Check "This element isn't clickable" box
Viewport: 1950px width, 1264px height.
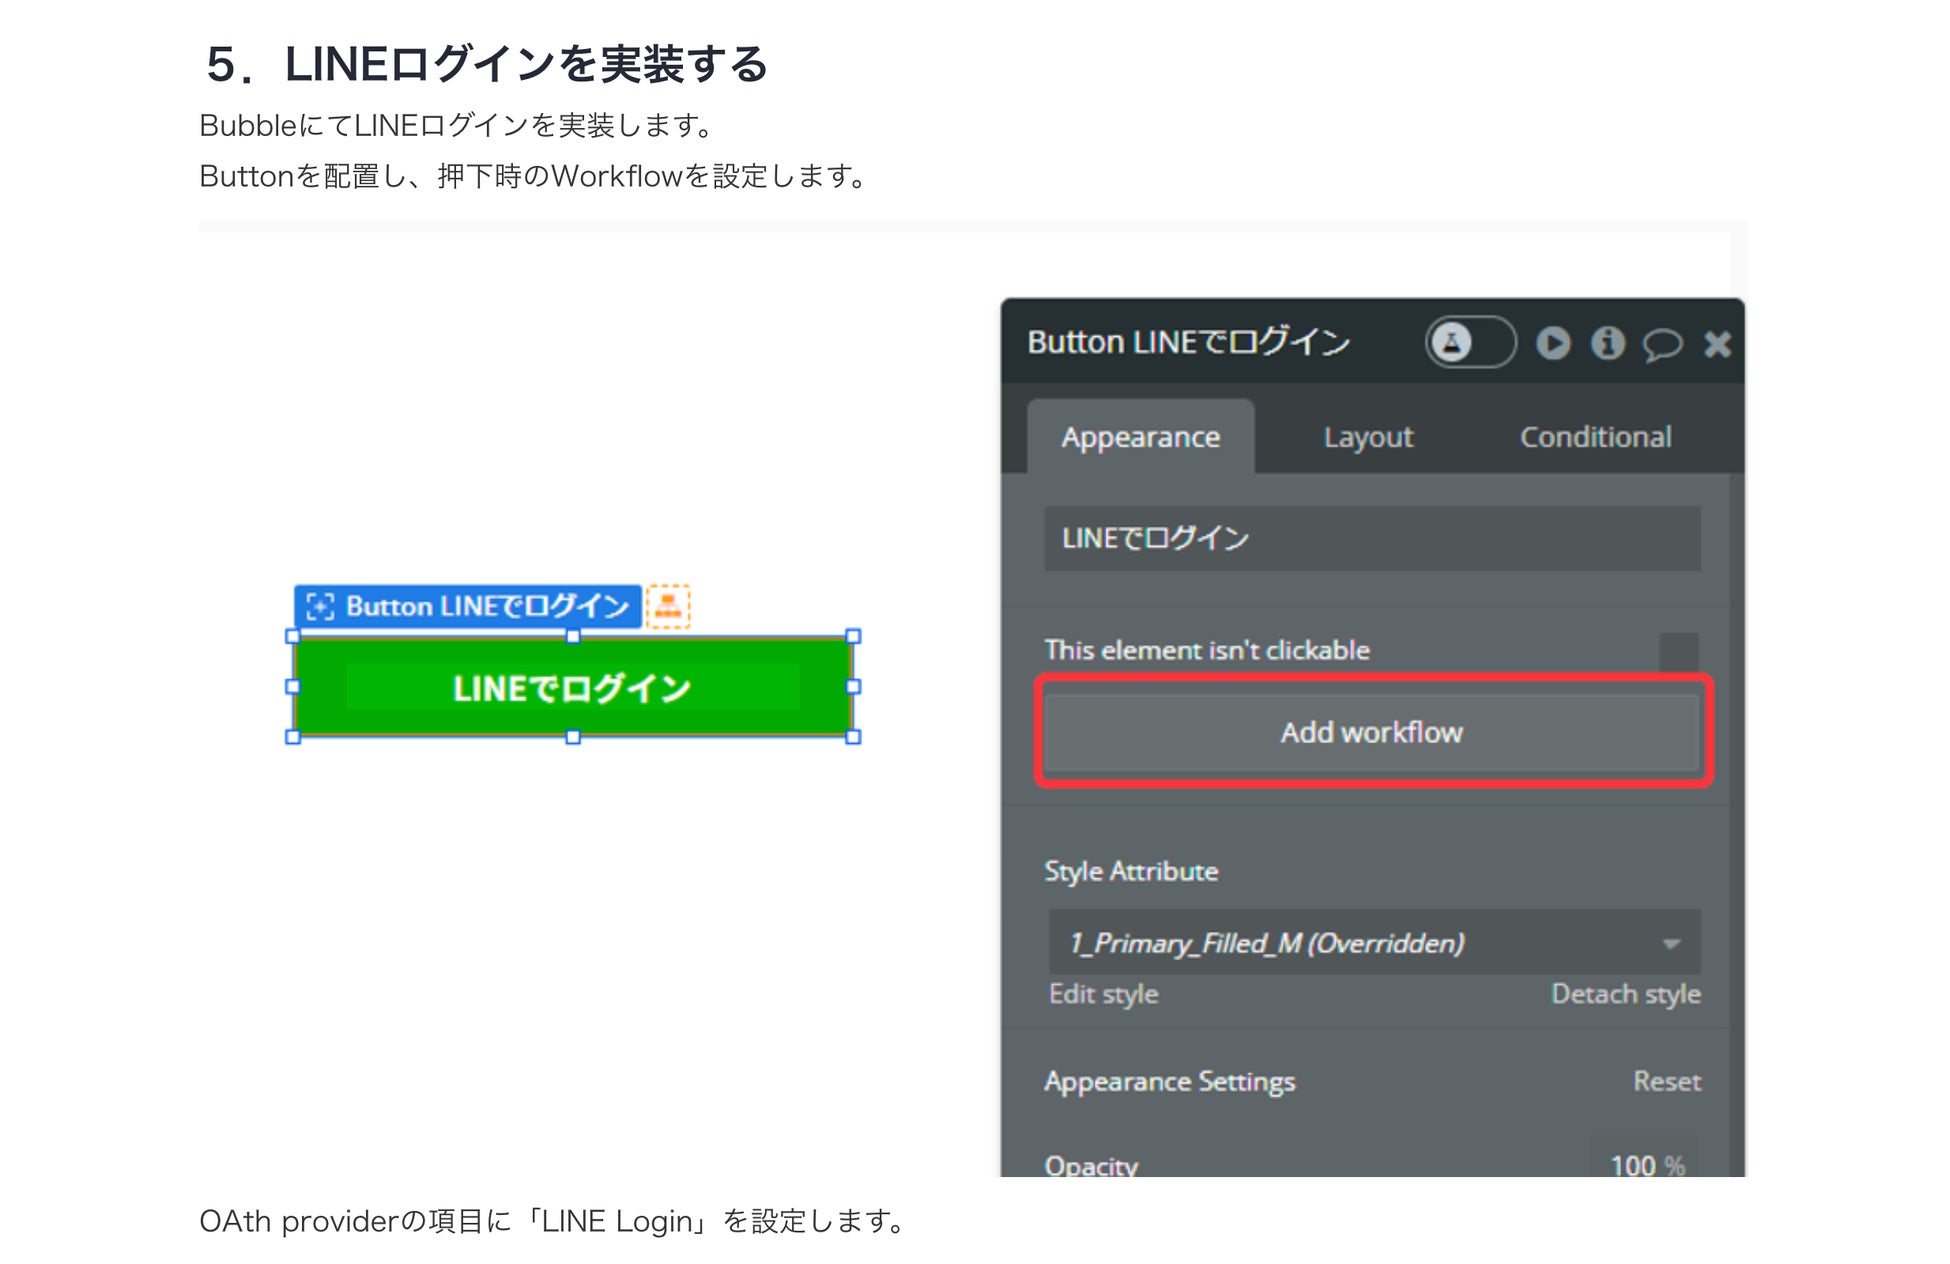pos(1679,651)
